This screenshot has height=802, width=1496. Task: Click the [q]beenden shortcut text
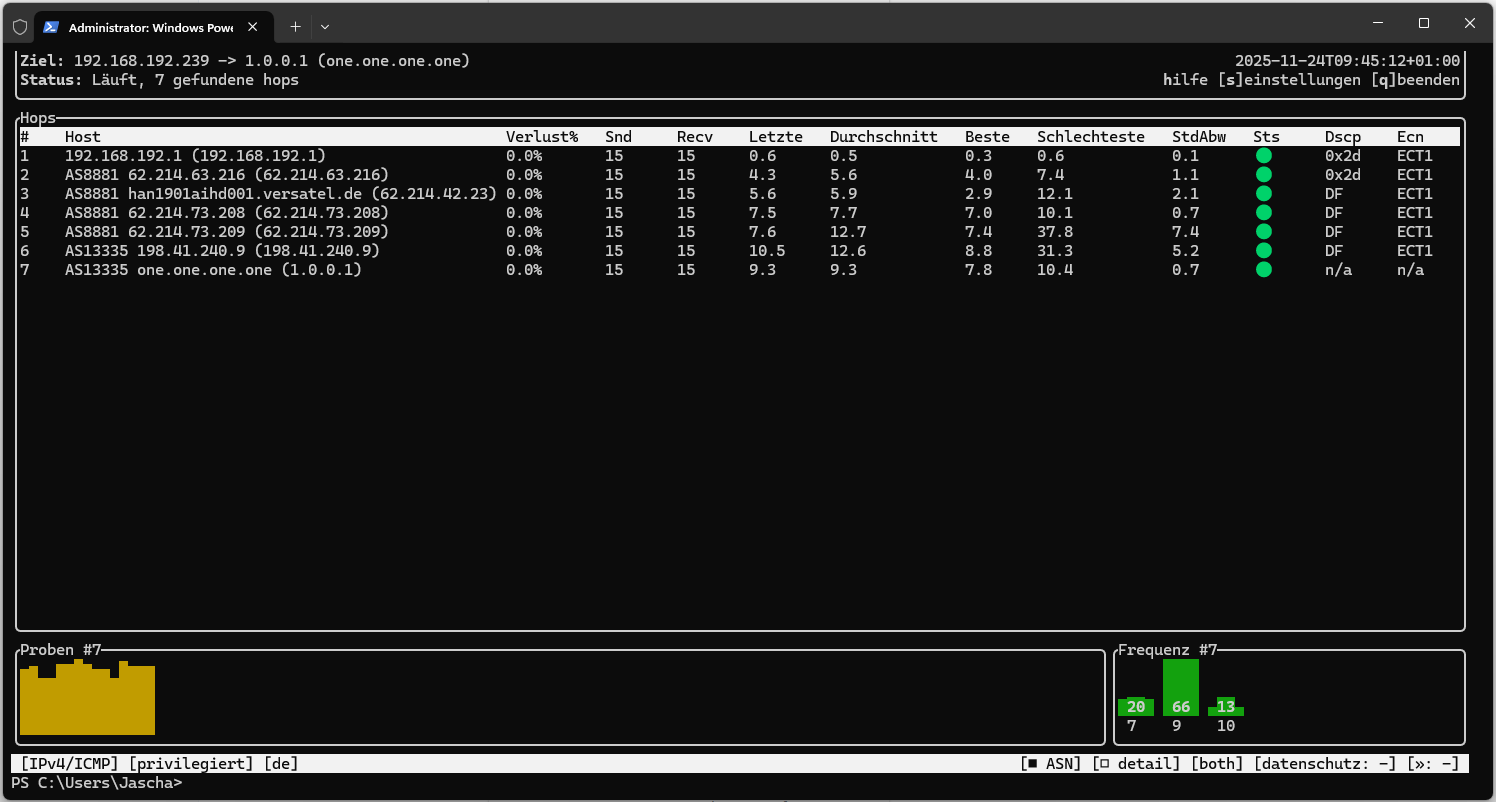click(x=1415, y=80)
